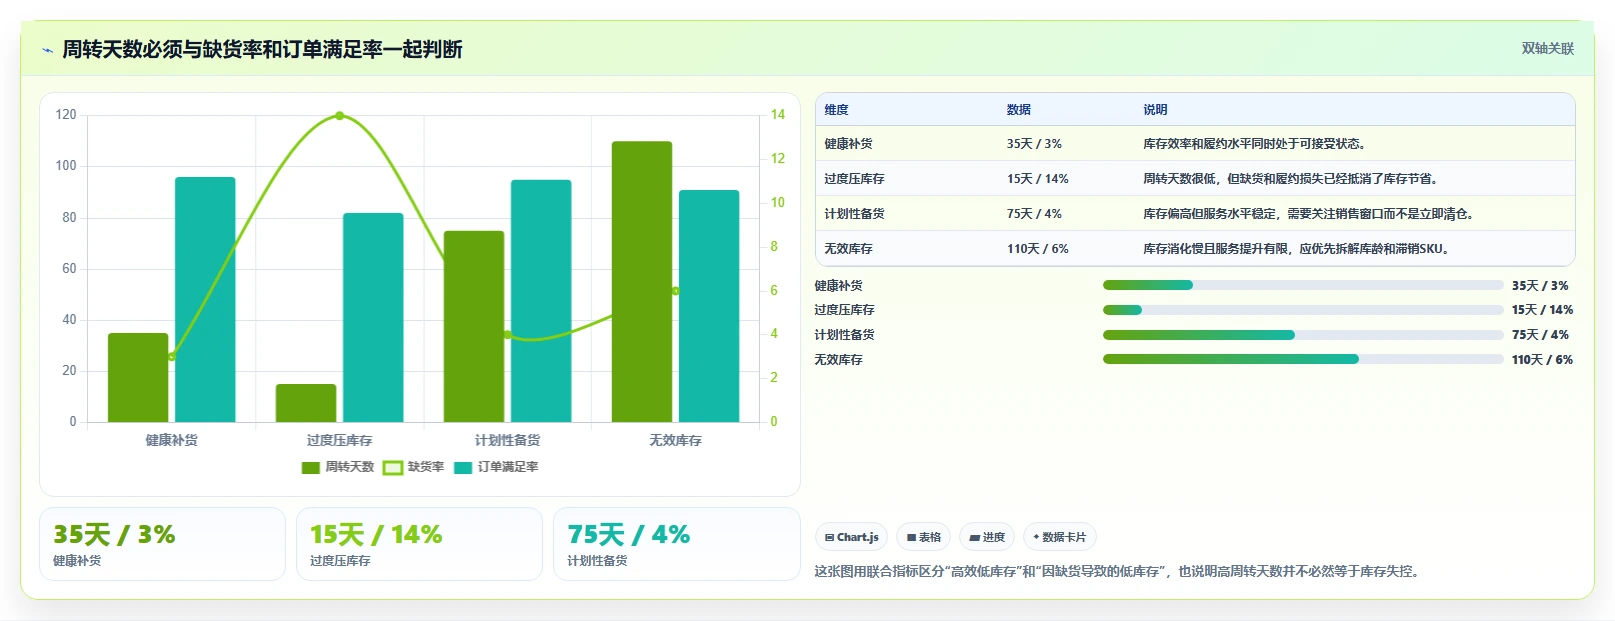Click the 健康补货 x-axis label

click(172, 440)
